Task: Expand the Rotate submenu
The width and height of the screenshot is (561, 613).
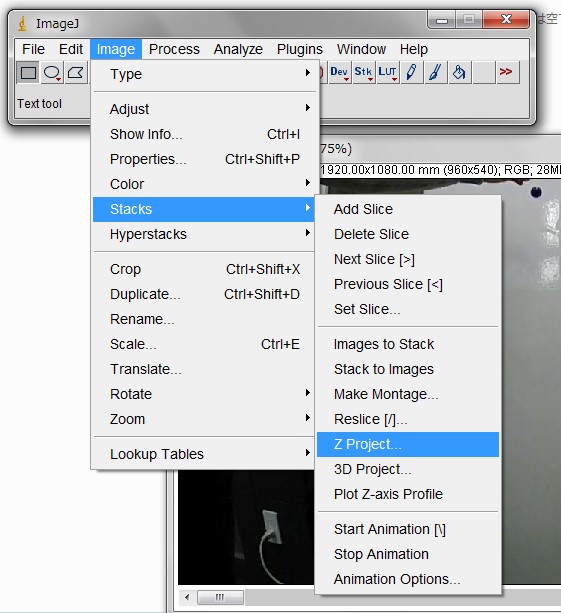Action: point(203,394)
